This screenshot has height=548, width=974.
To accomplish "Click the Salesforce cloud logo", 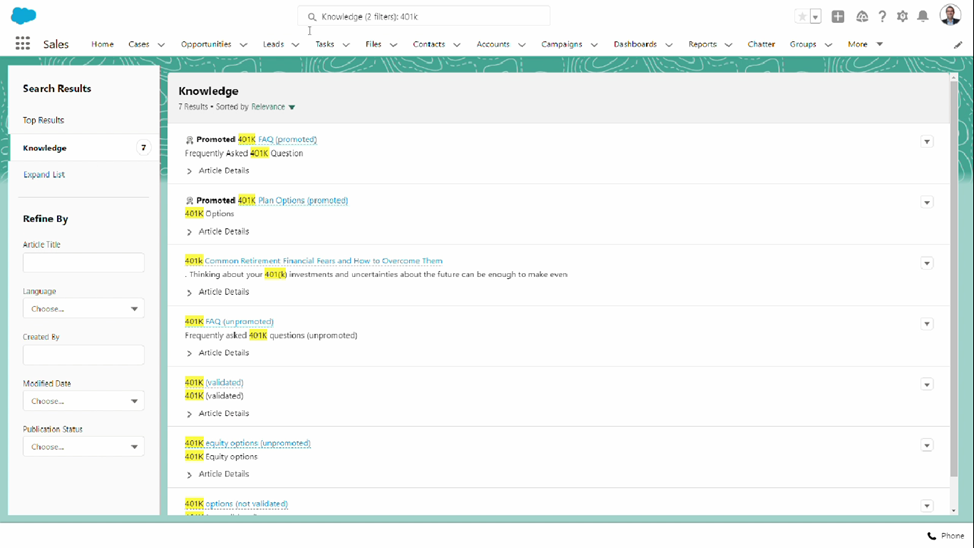I will (24, 16).
